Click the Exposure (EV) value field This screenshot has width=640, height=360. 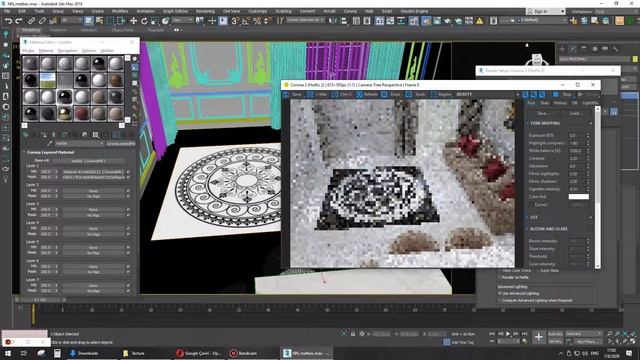pos(577,135)
